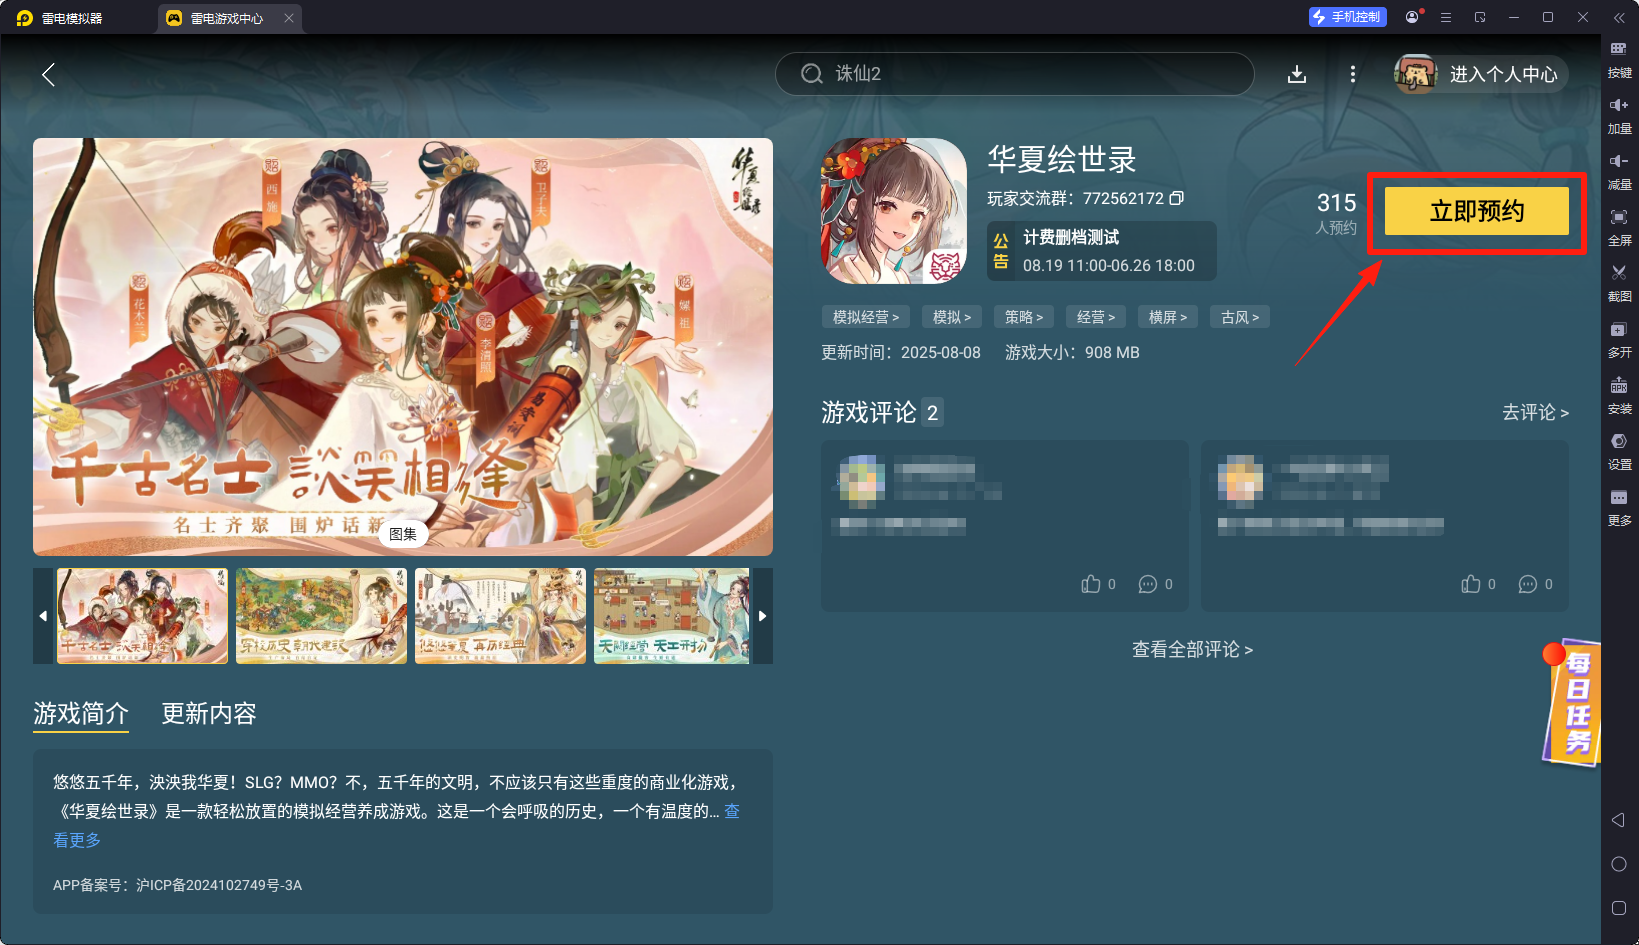Open the 横屏 category tag

[x=1168, y=317]
